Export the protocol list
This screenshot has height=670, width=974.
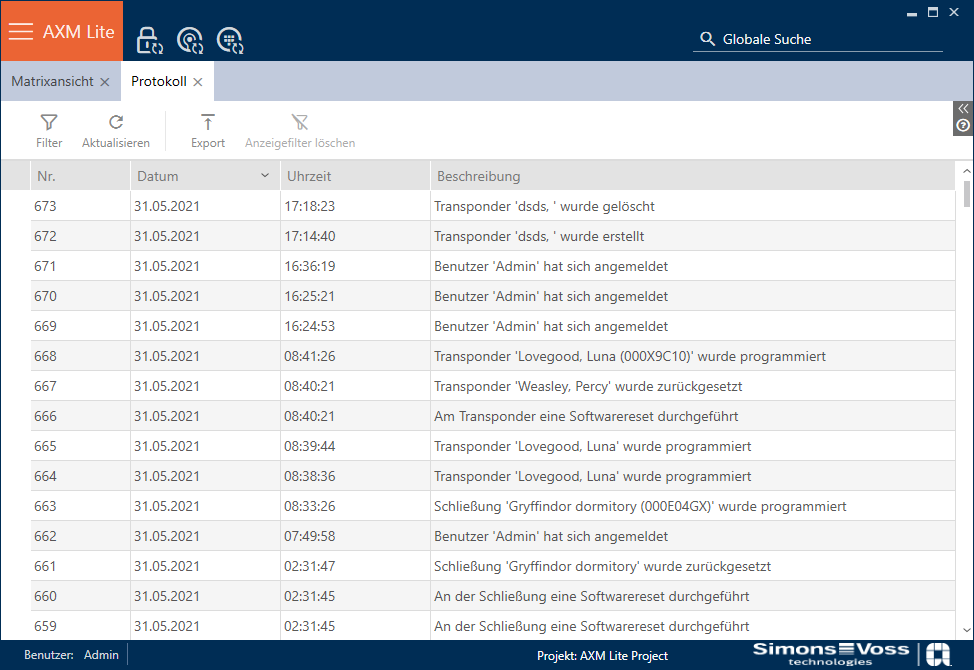[208, 130]
